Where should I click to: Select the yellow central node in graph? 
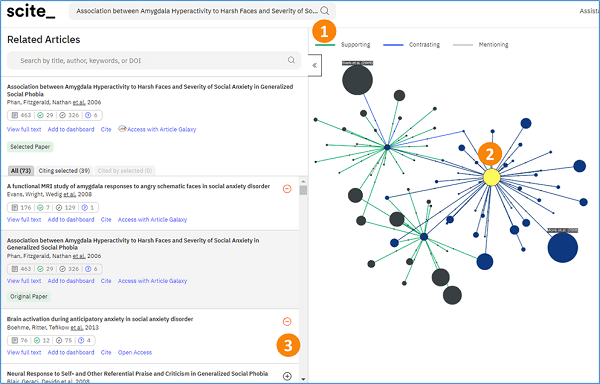pos(492,177)
